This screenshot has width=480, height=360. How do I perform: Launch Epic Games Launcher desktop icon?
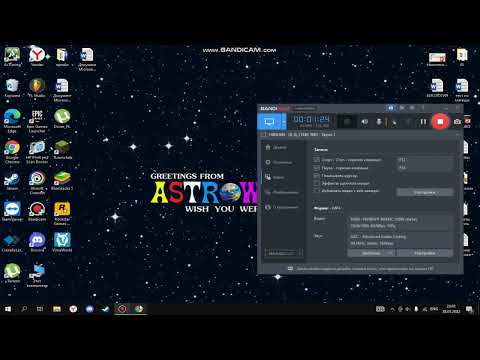pyautogui.click(x=37, y=121)
